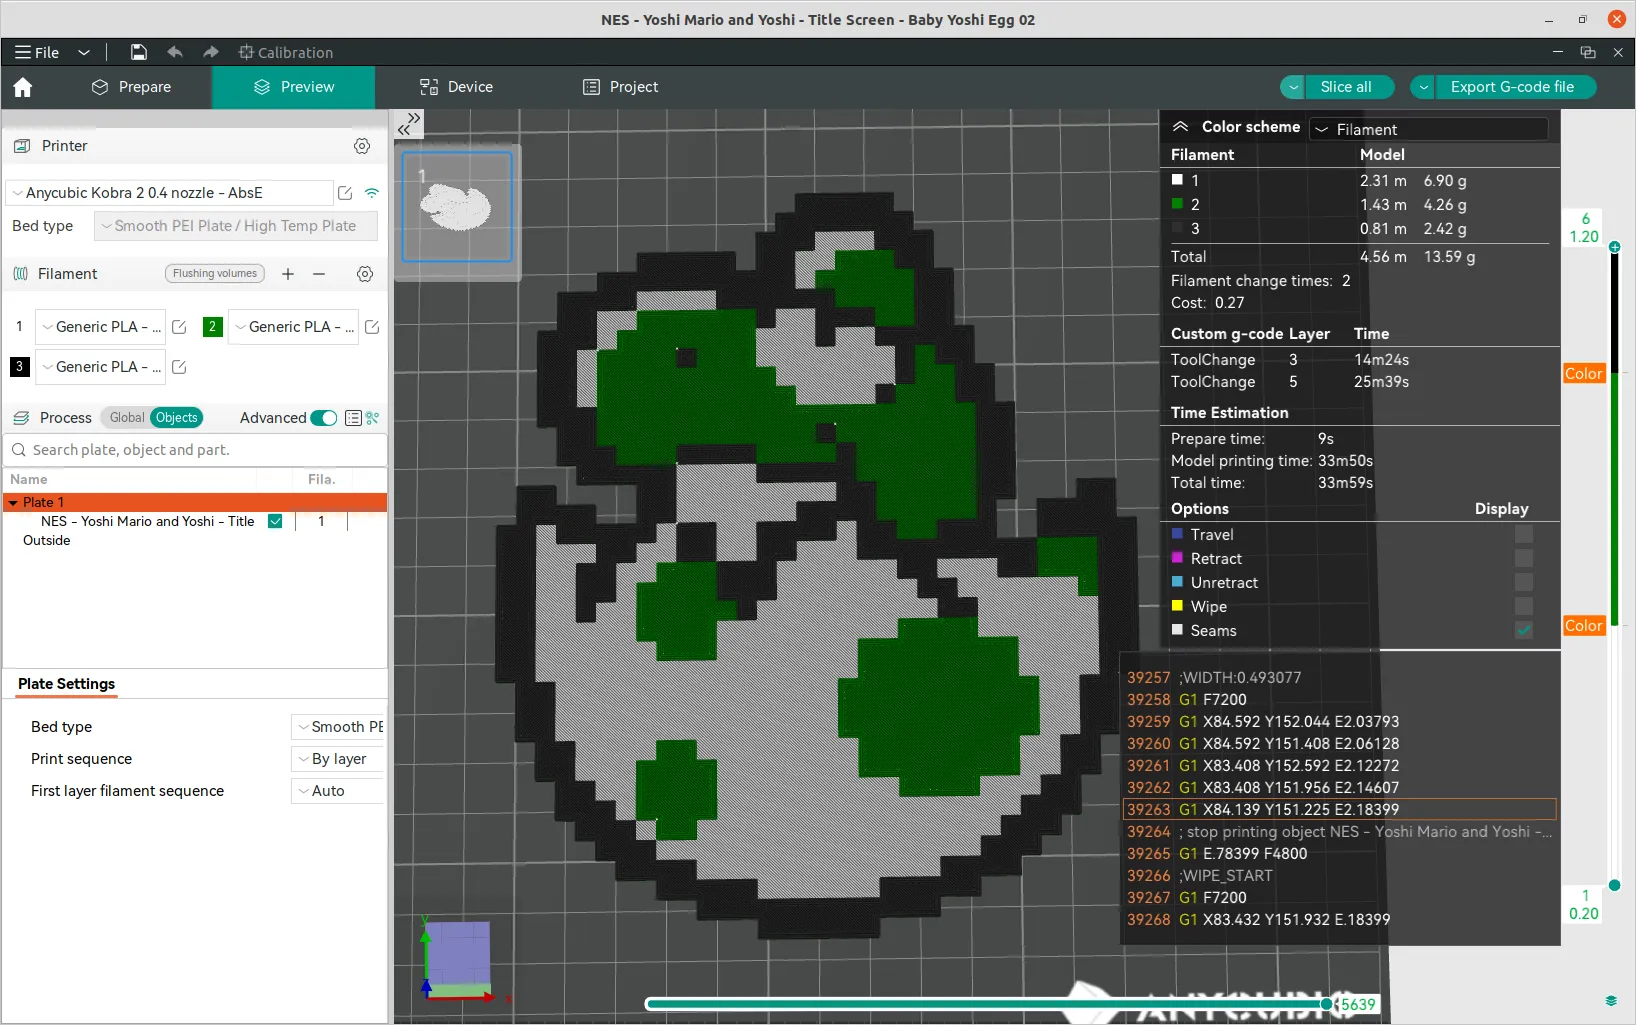The height and width of the screenshot is (1025, 1636).
Task: Open the Filament color scheme dropdown
Action: point(1428,129)
